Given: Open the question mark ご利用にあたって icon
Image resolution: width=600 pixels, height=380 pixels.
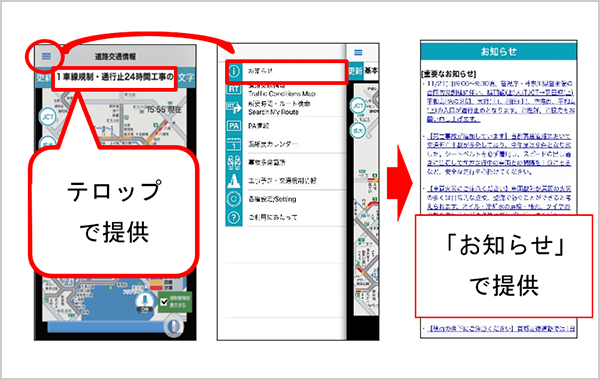Looking at the screenshot, I should click(x=234, y=217).
